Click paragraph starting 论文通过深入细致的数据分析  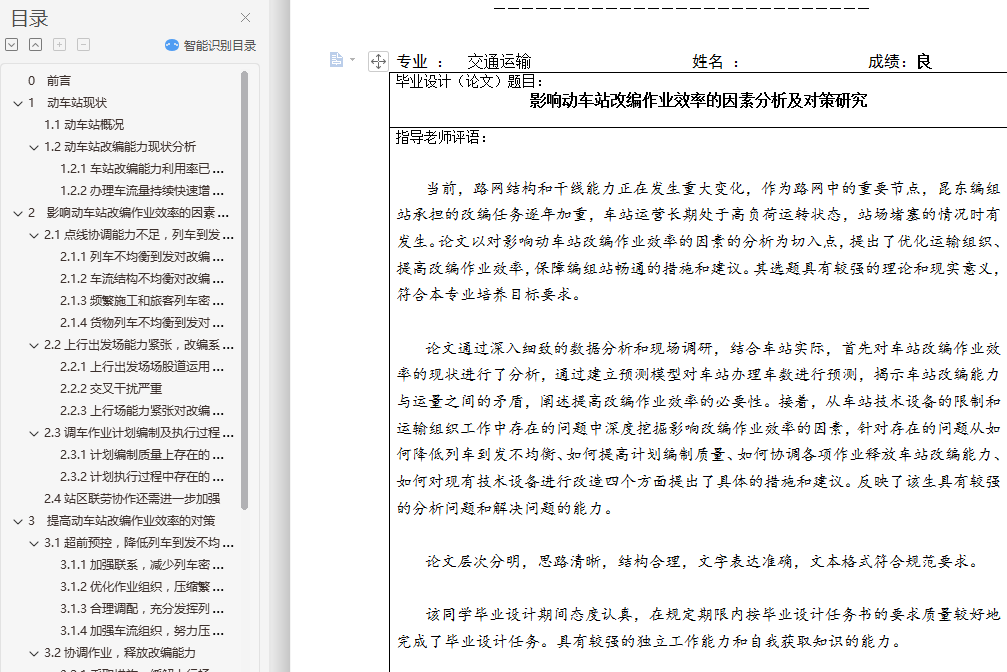point(699,428)
